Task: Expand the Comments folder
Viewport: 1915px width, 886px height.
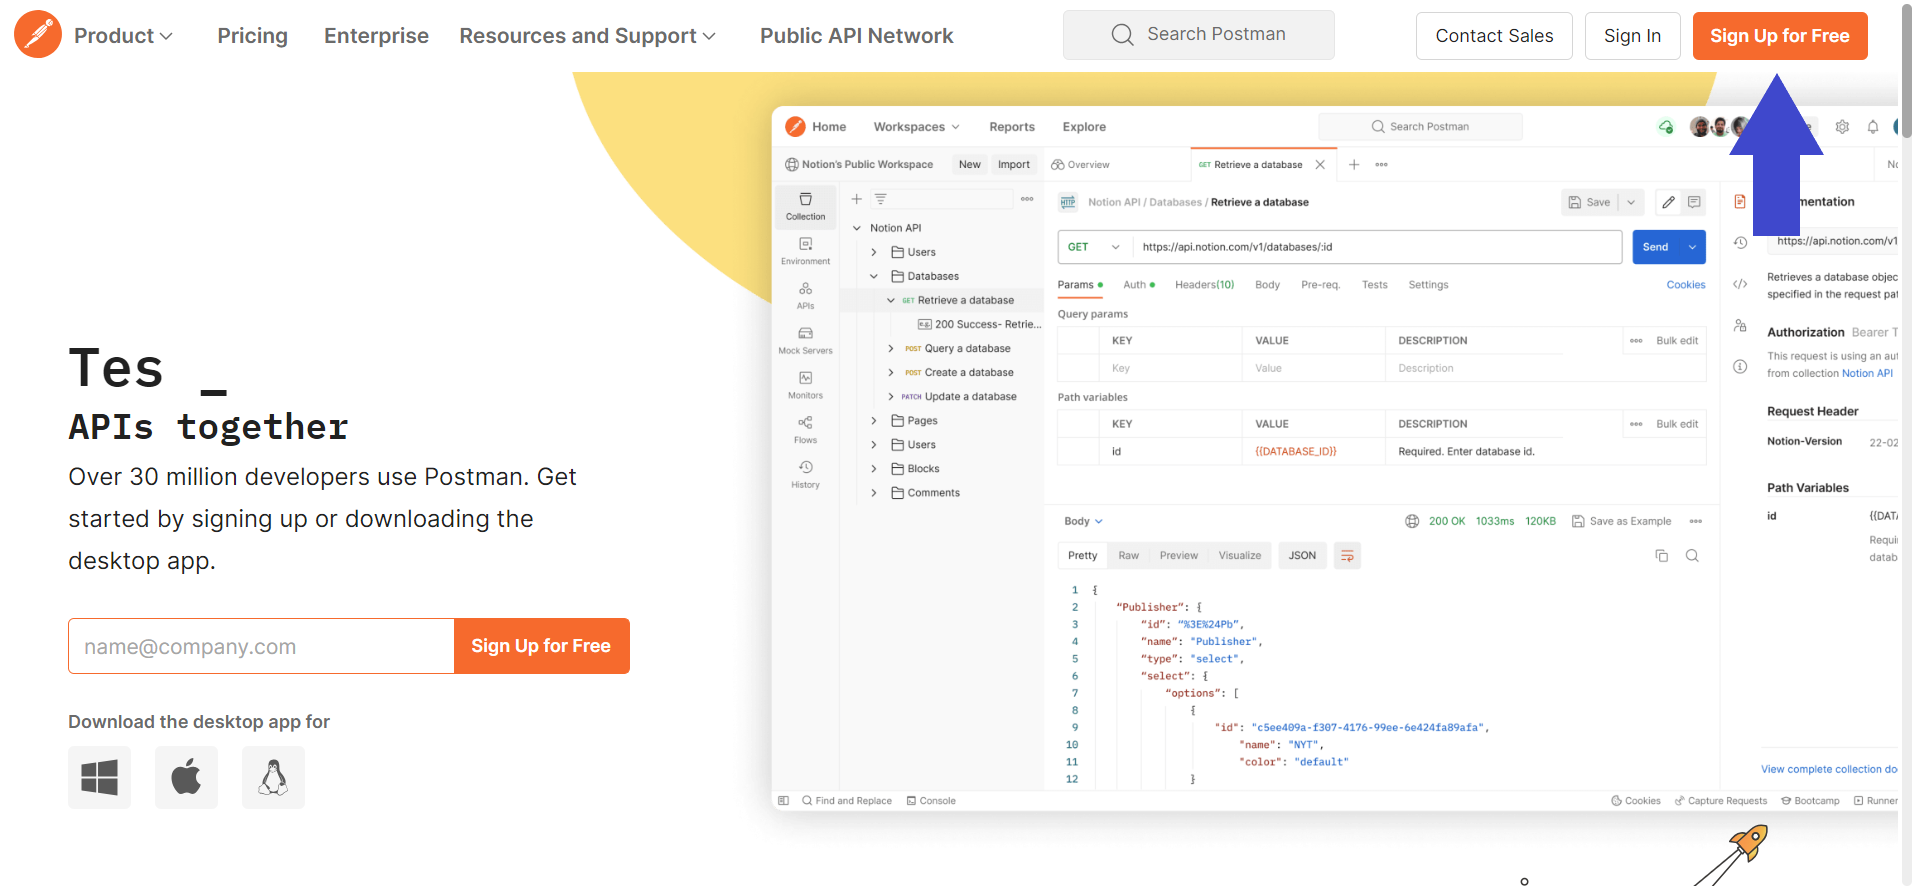Action: tap(874, 493)
